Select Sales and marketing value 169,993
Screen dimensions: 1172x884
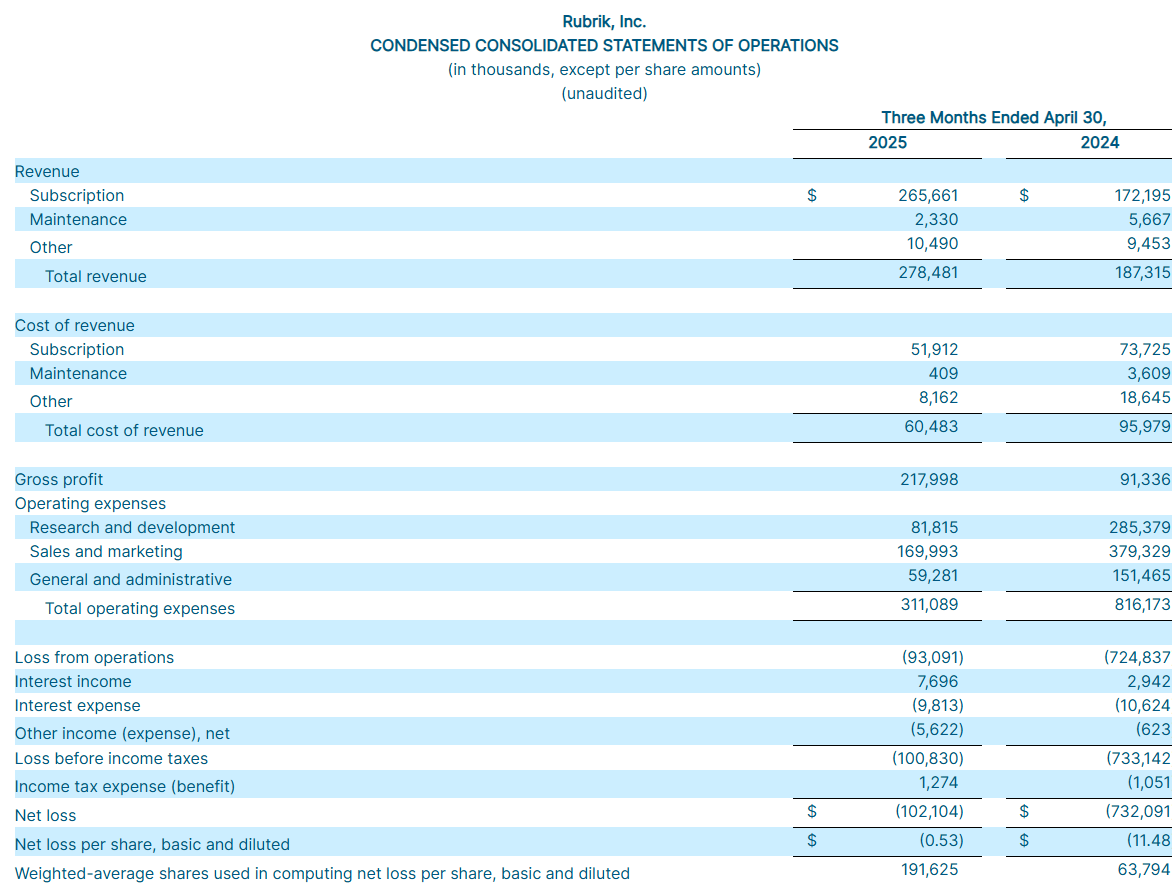coord(927,552)
